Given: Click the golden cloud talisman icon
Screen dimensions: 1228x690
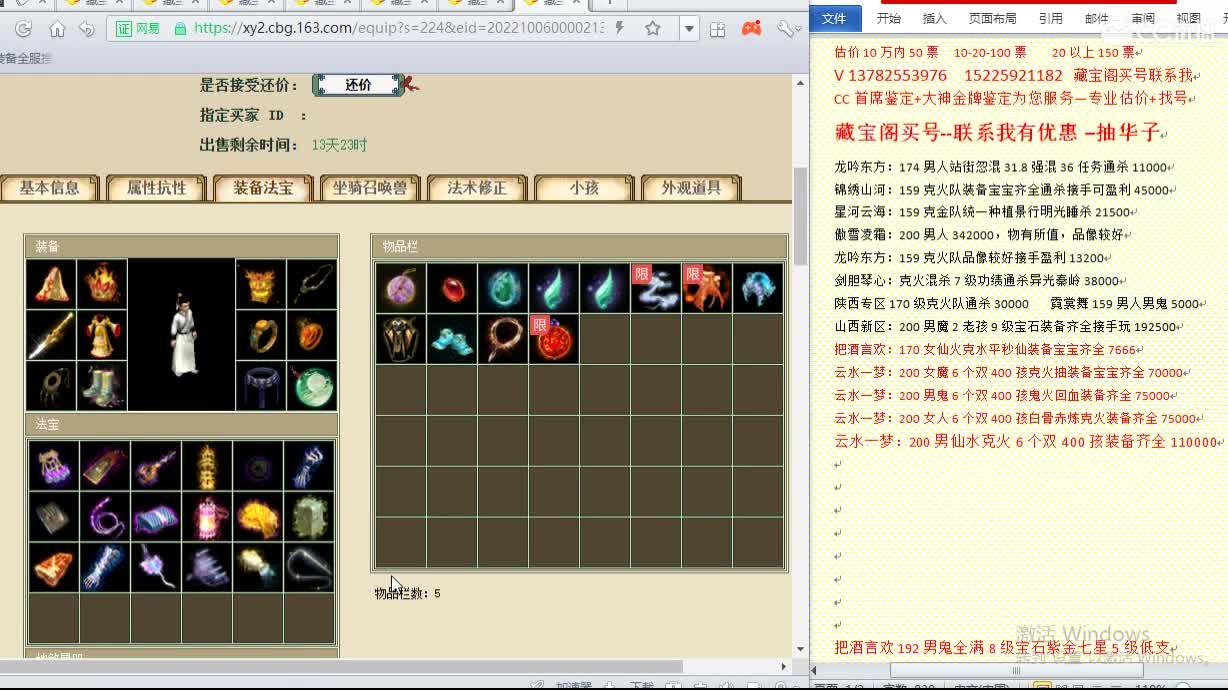Looking at the screenshot, I should 258,516.
